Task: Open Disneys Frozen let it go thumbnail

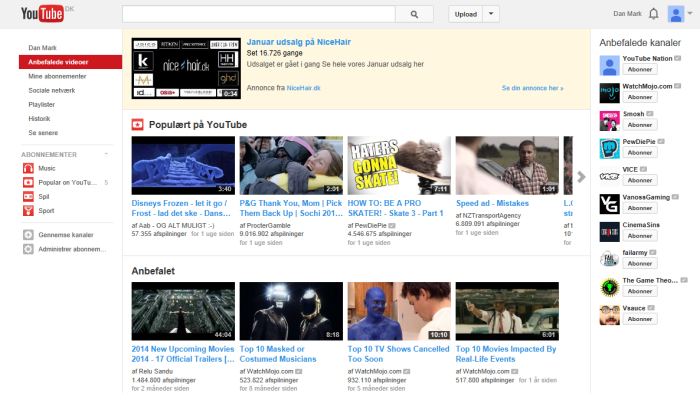Action: point(183,165)
